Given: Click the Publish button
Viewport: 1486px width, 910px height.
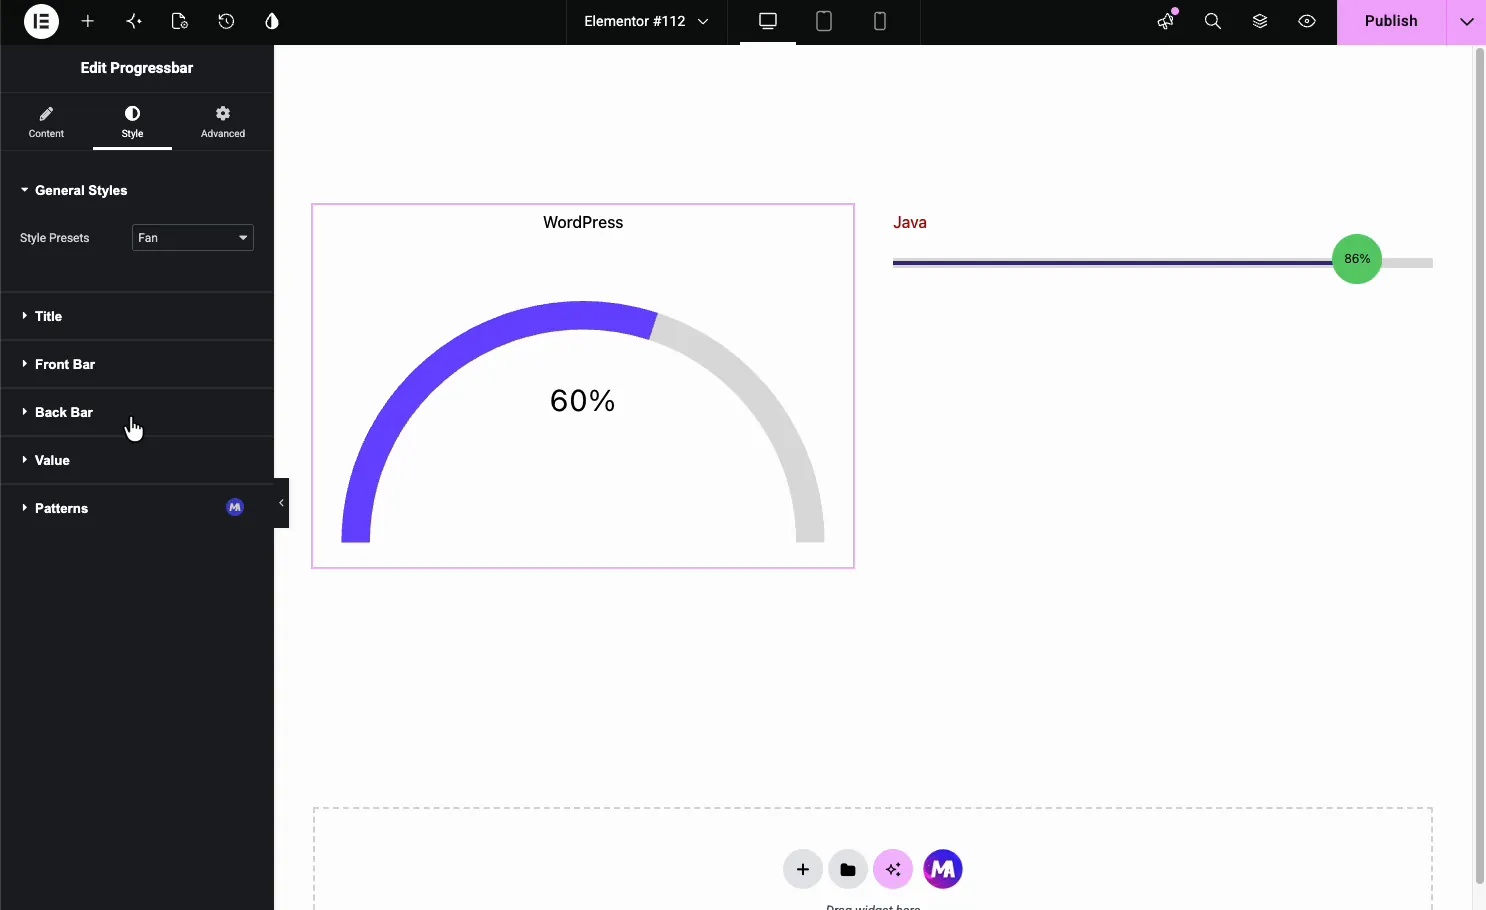Looking at the screenshot, I should [x=1391, y=21].
